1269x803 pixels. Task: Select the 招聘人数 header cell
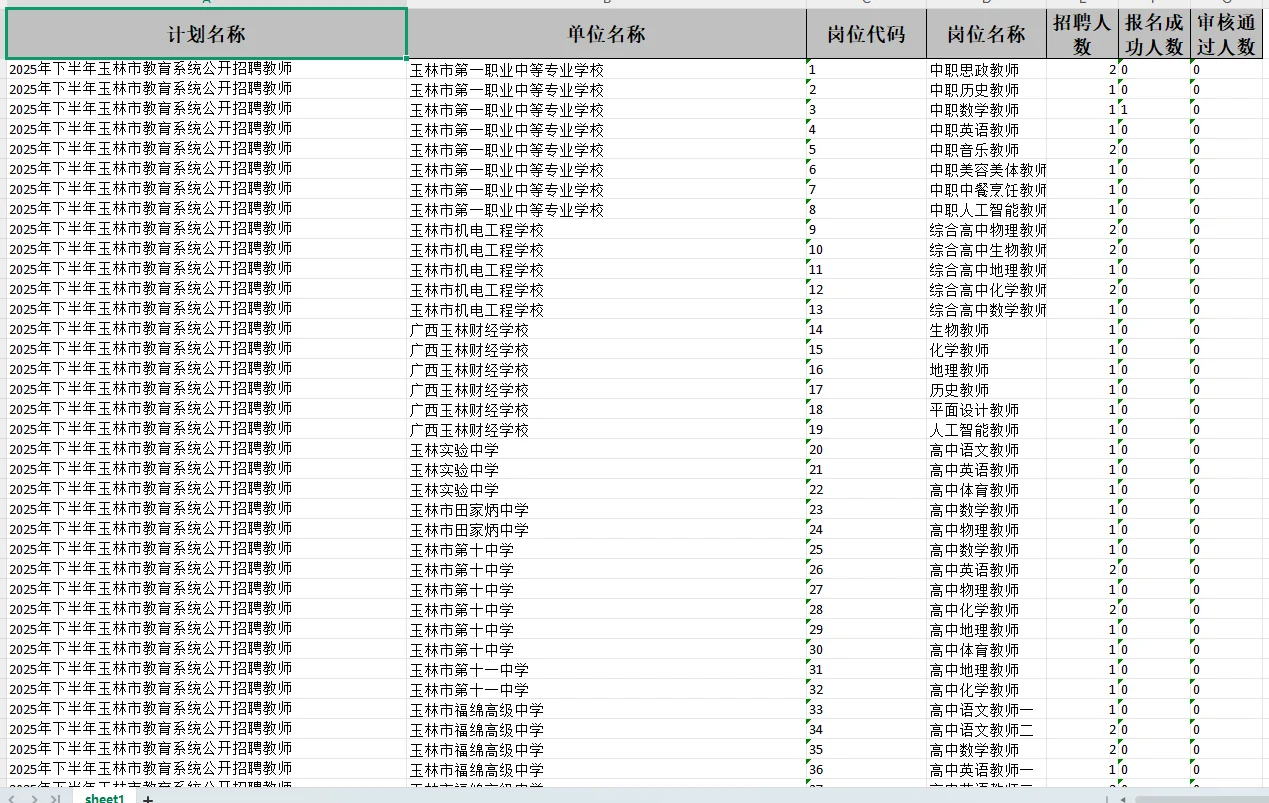[x=1083, y=33]
